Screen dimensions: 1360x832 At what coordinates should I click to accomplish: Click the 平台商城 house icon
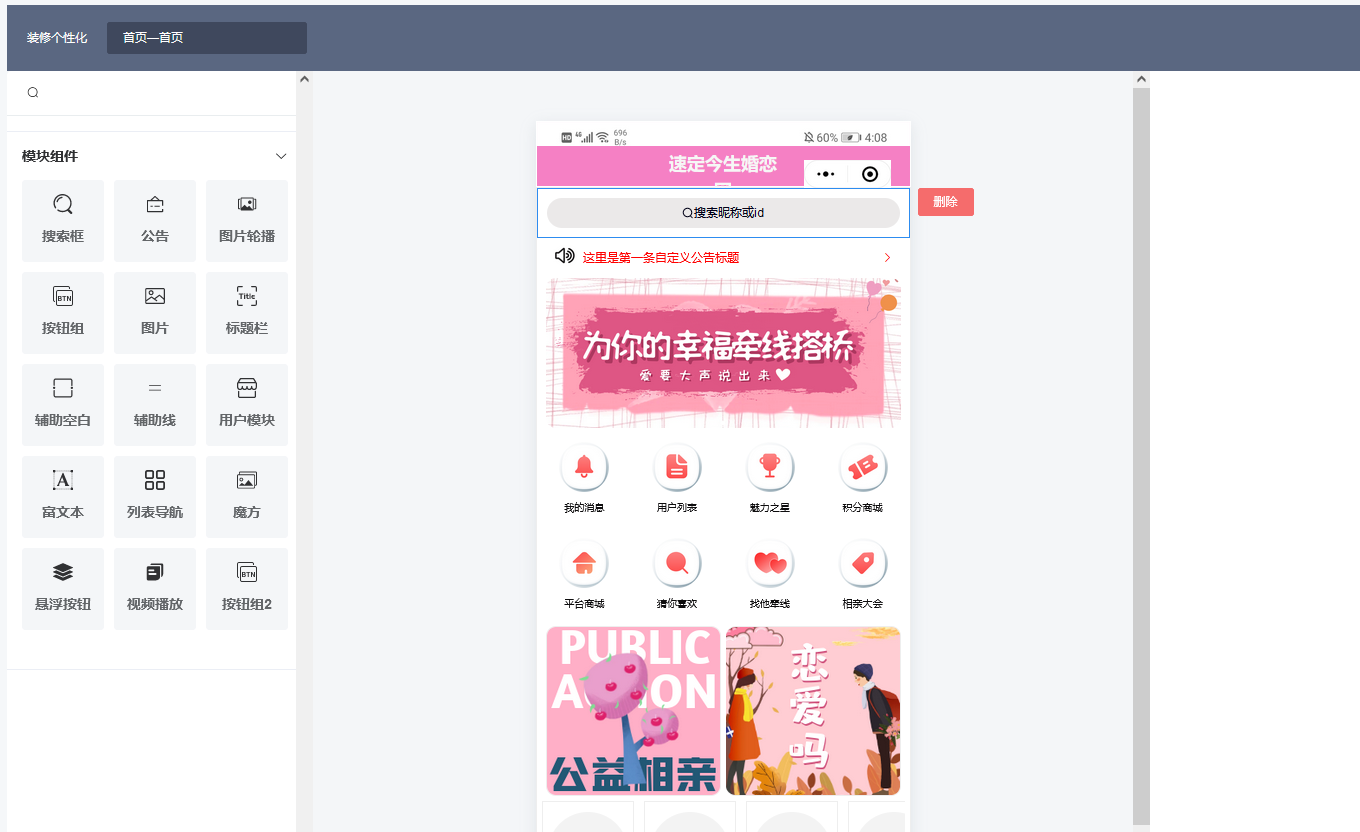pyautogui.click(x=584, y=563)
